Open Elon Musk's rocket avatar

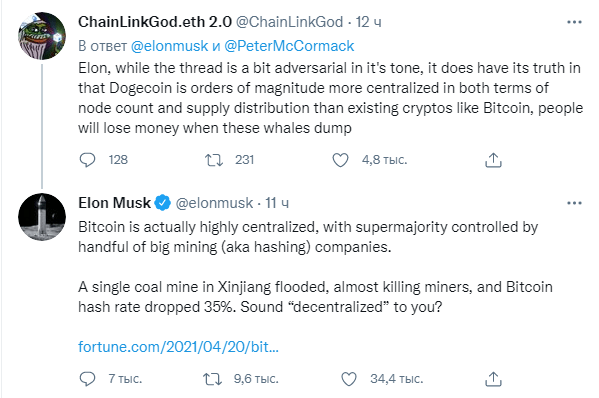(42, 217)
